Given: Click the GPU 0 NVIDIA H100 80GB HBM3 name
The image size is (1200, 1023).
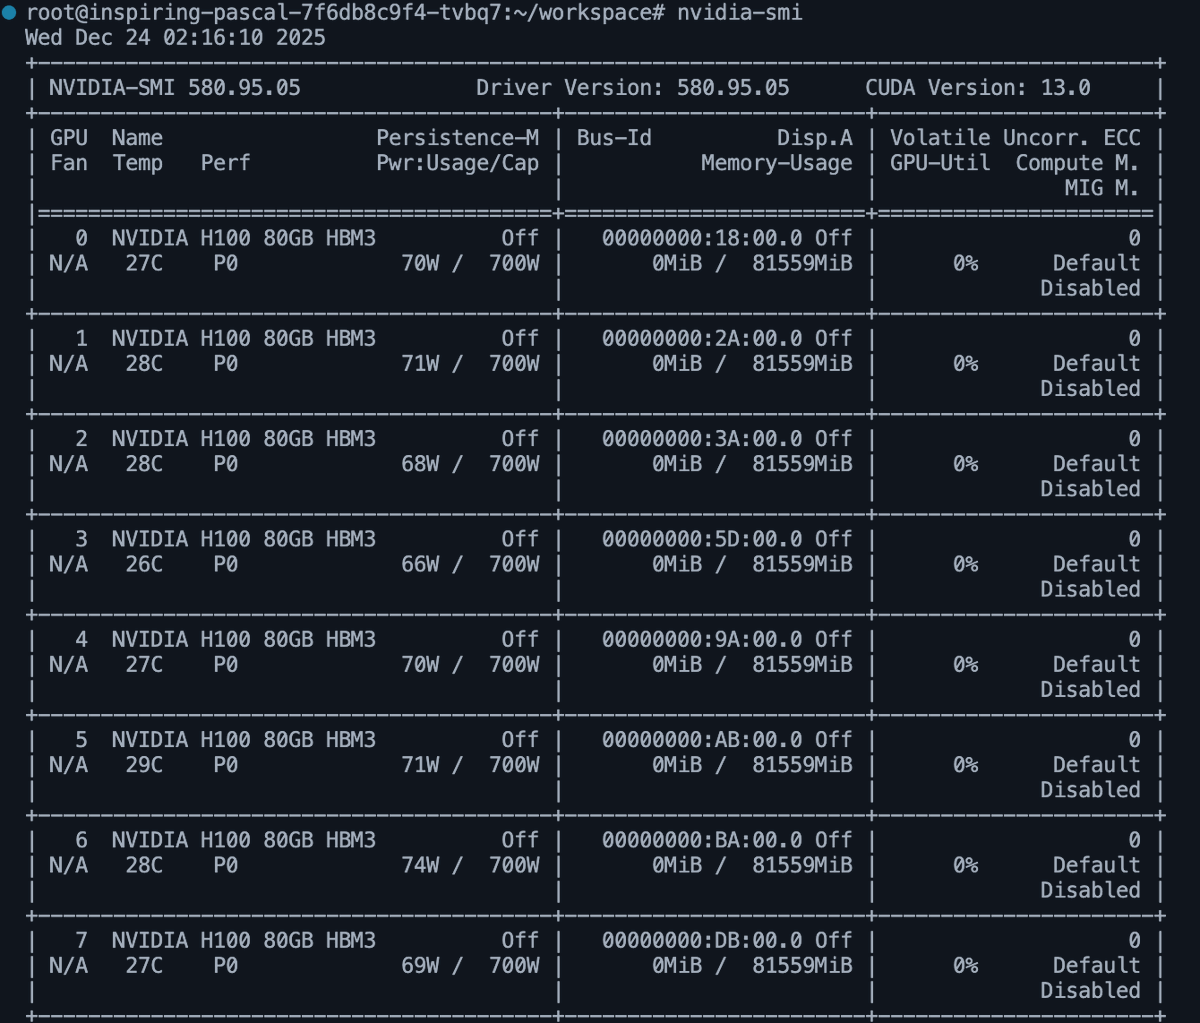Looking at the screenshot, I should pos(244,238).
